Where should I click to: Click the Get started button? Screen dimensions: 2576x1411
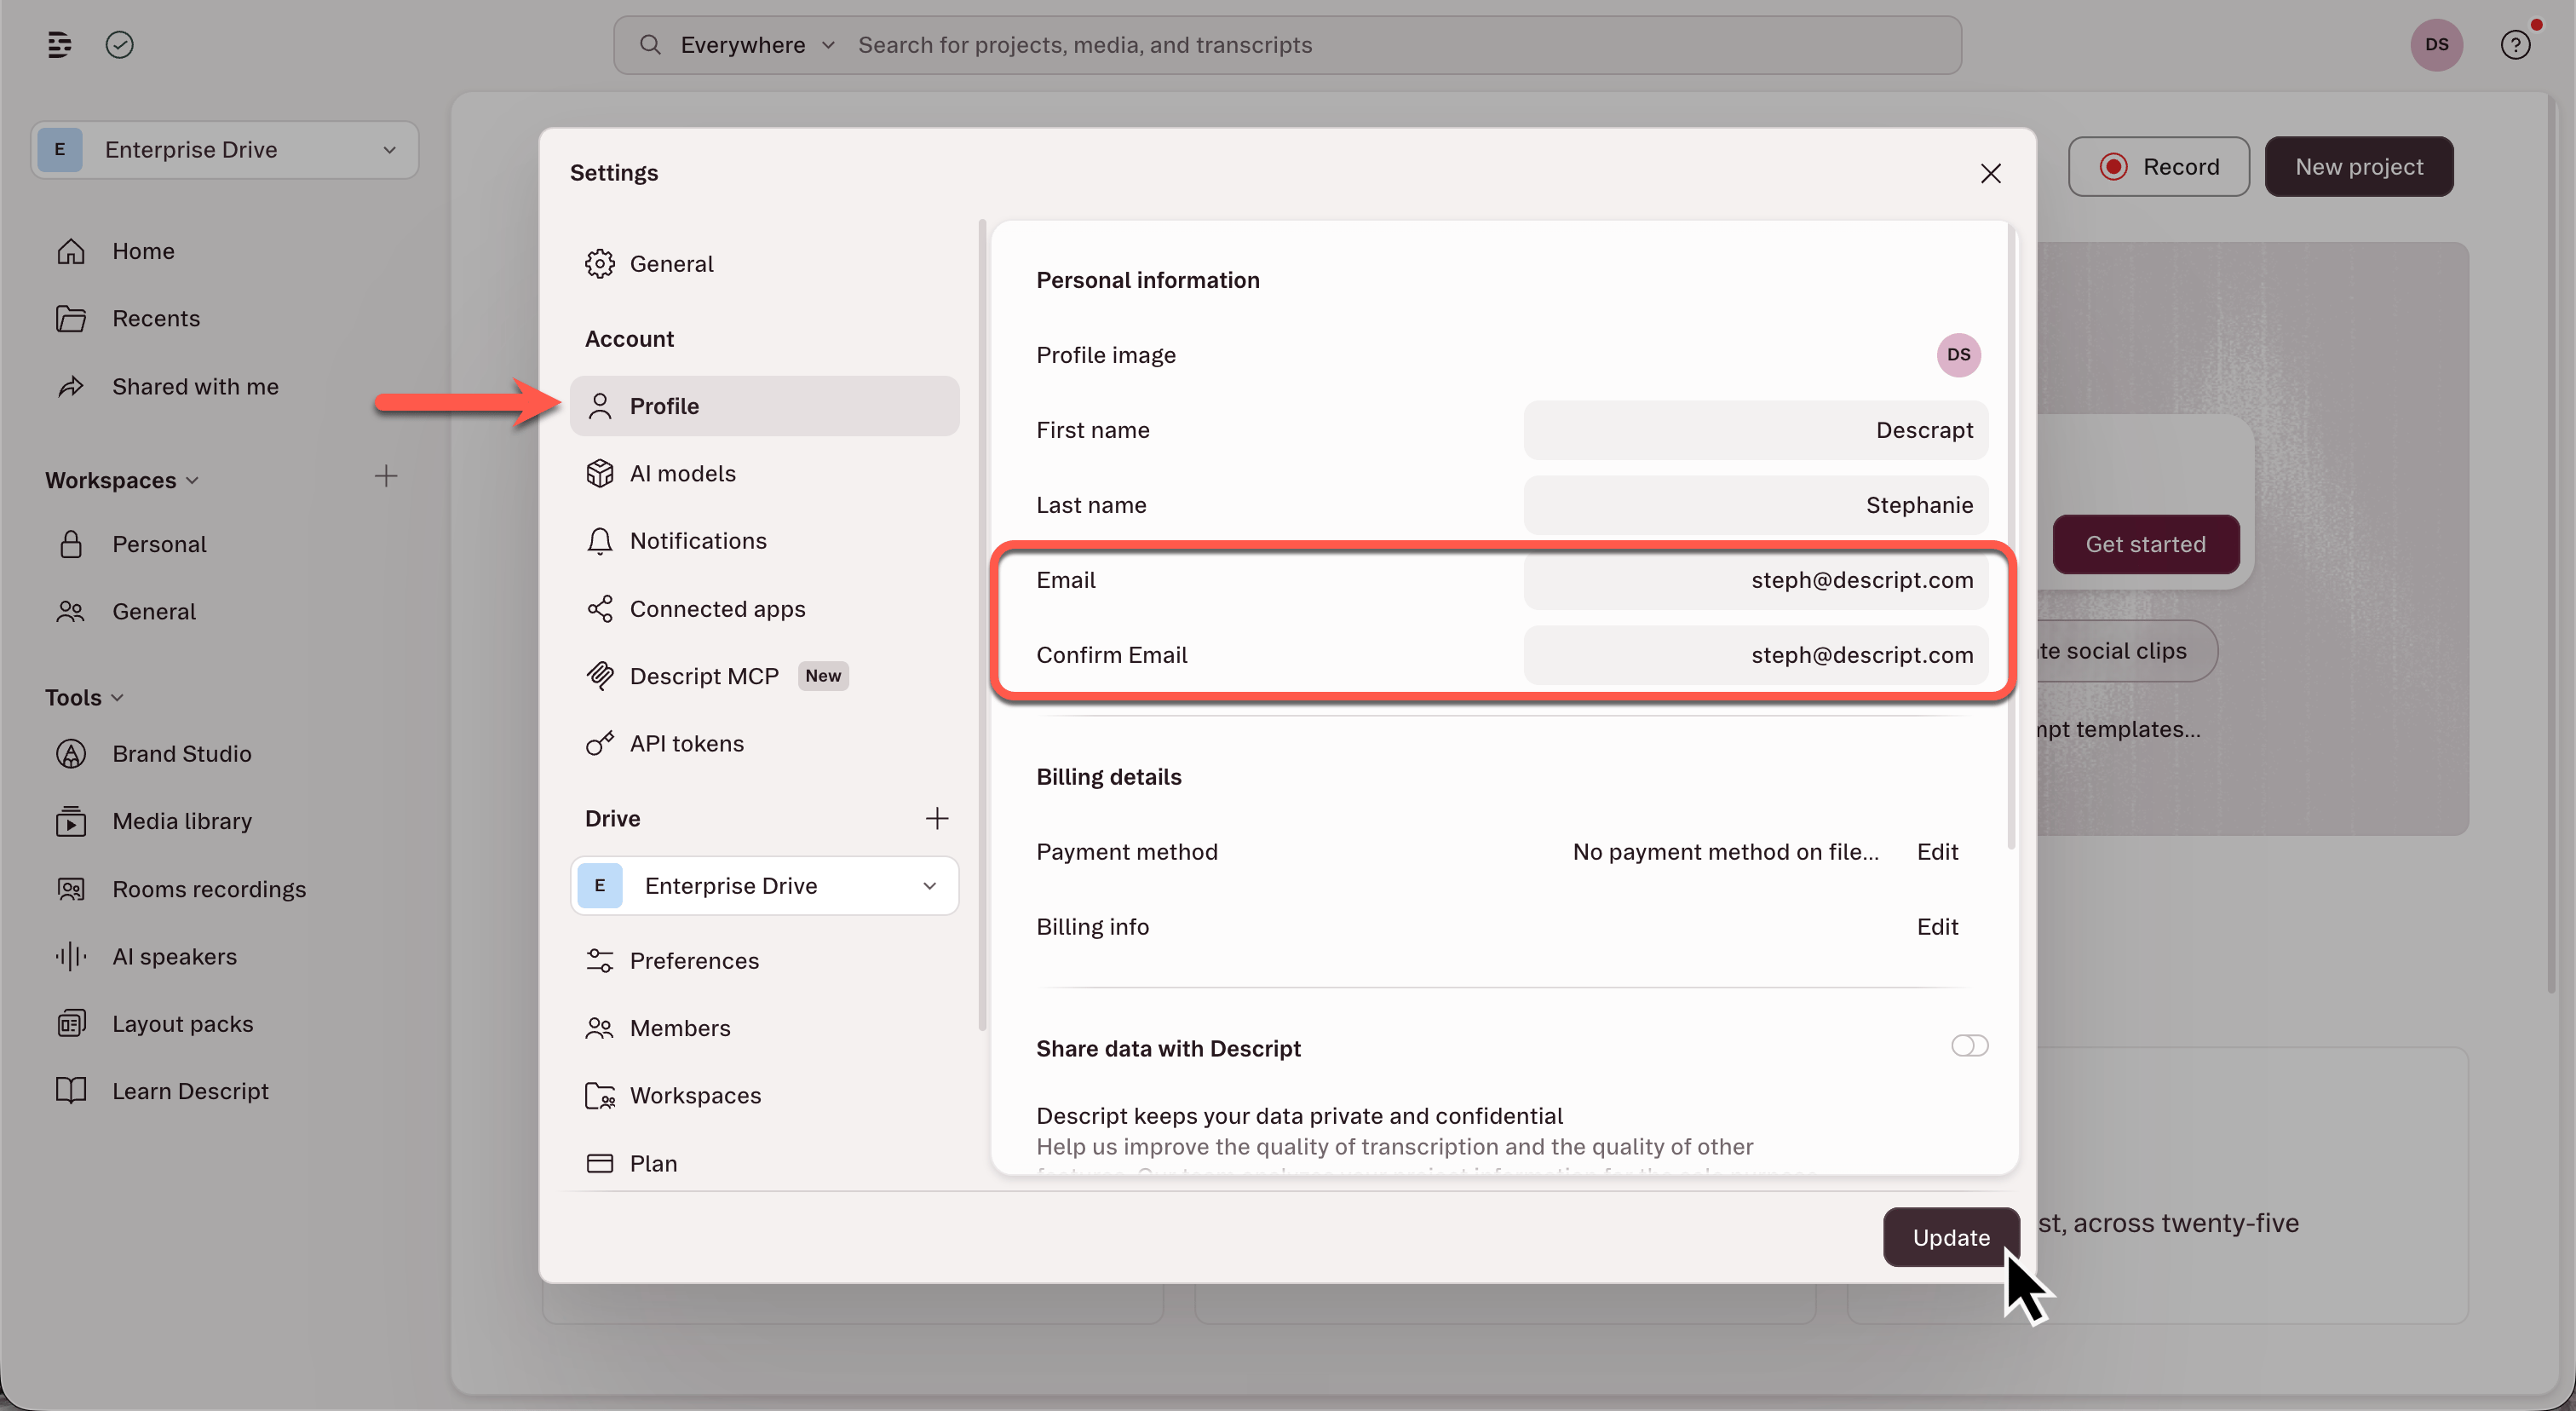2145,544
